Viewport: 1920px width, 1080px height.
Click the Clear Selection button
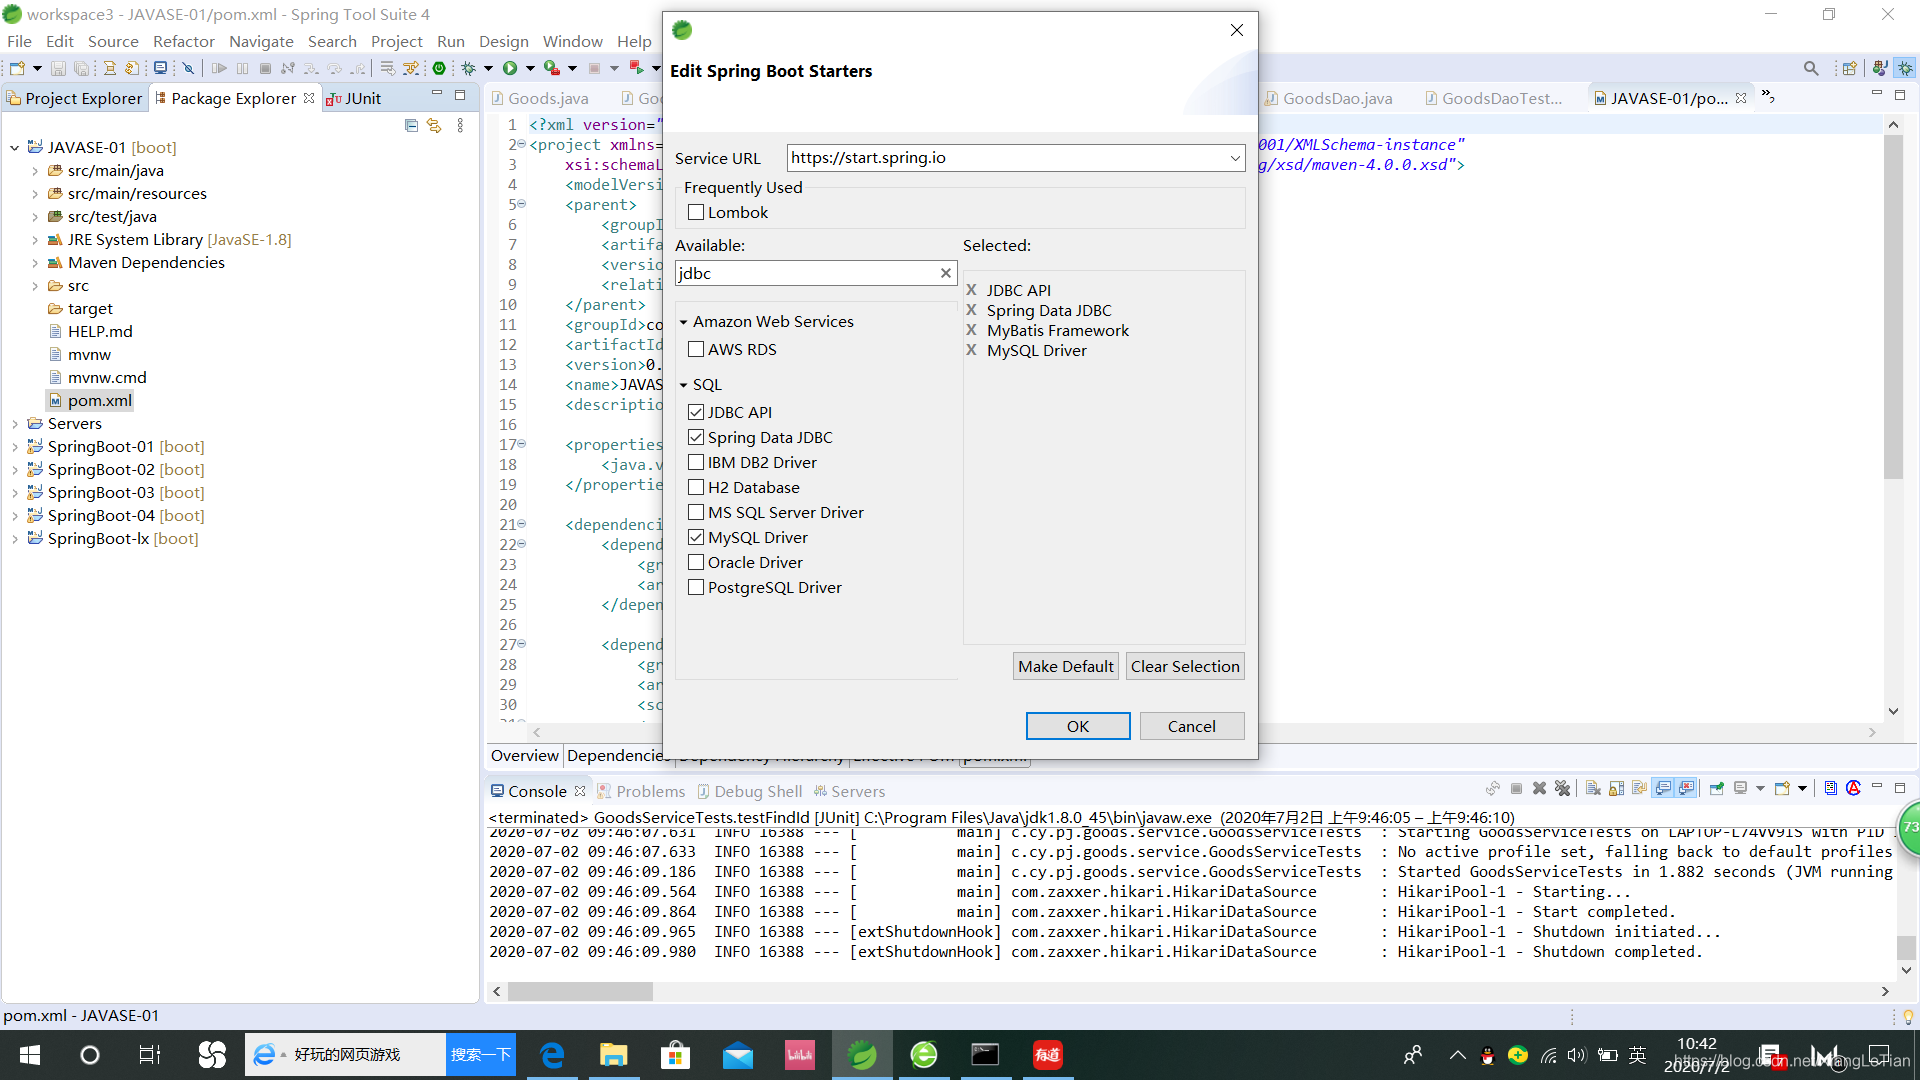(1185, 666)
